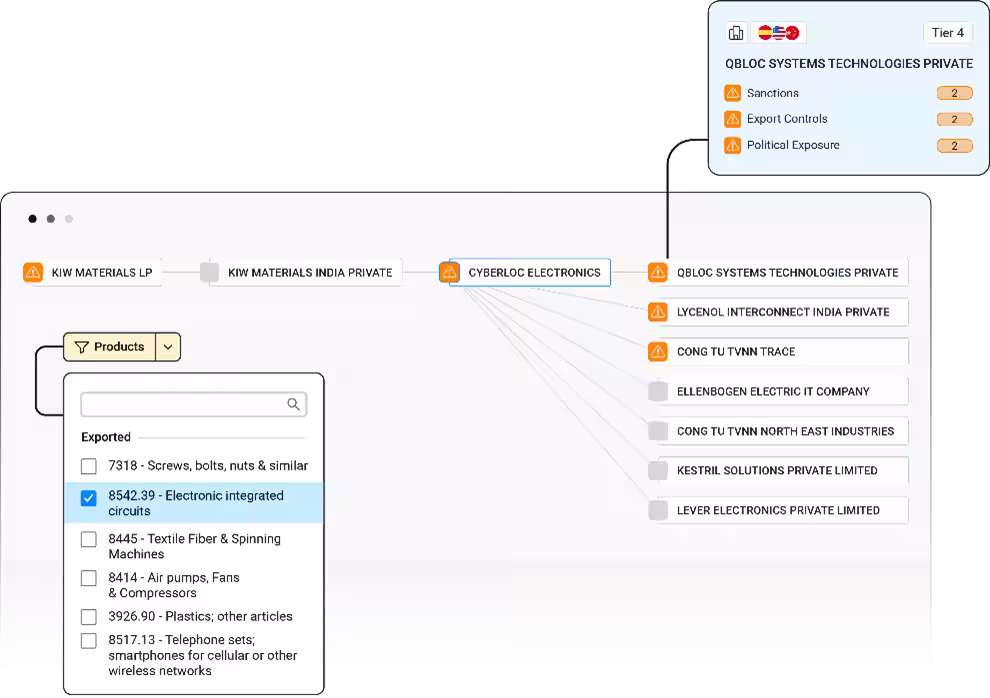
Task: Tick the 3926.90 Plastics checkbox
Action: click(89, 617)
